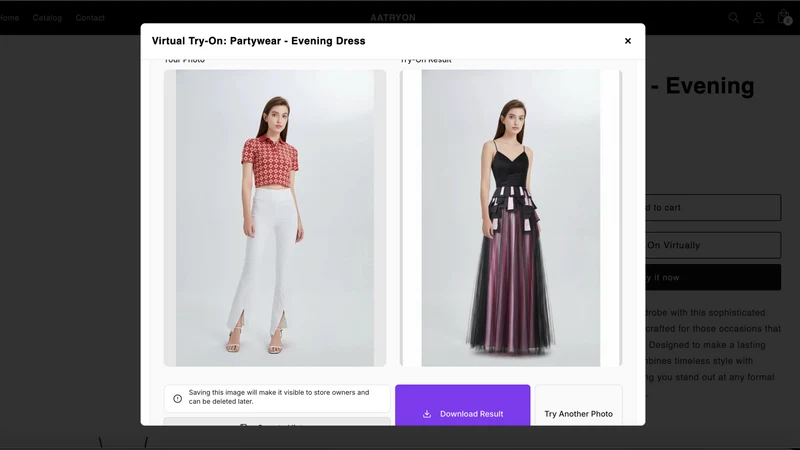
Task: Go to Home in the navigation
Action: tap(9, 18)
